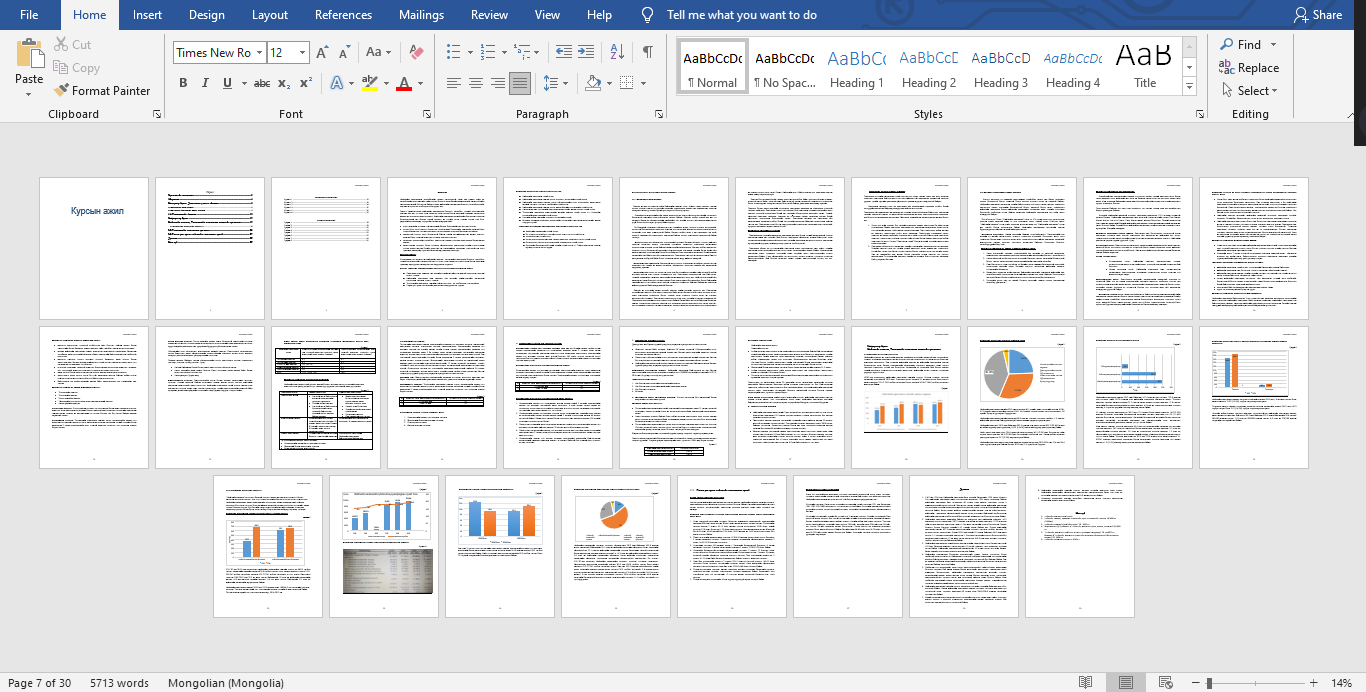Select the Курсын ажил title page thumbnail
Screen dimensions: 1366x692
(x=94, y=248)
